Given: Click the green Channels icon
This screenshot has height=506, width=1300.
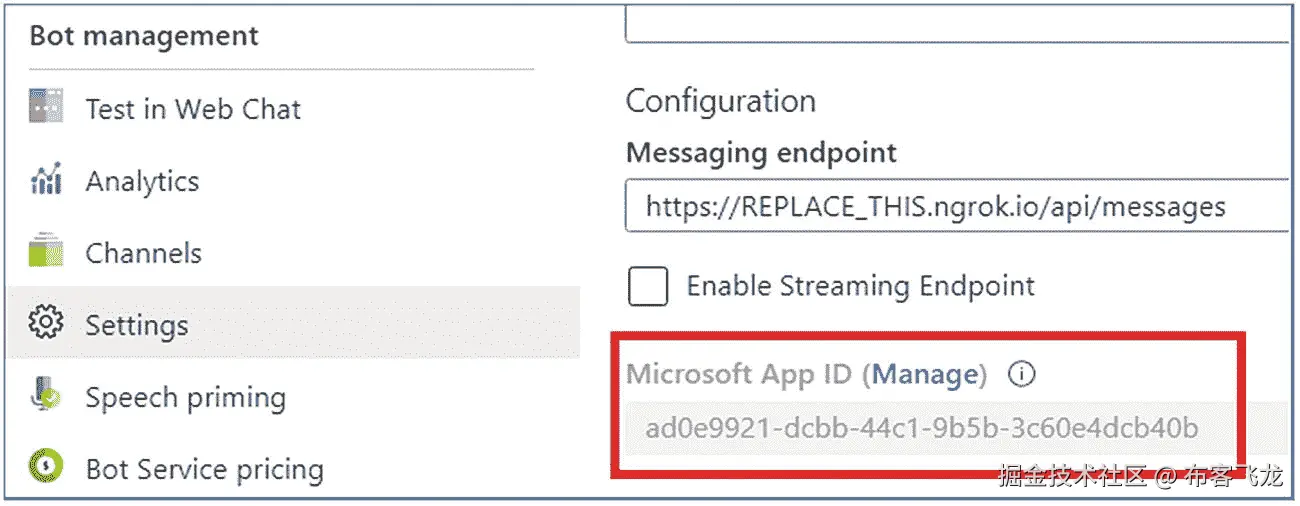Looking at the screenshot, I should (x=46, y=252).
